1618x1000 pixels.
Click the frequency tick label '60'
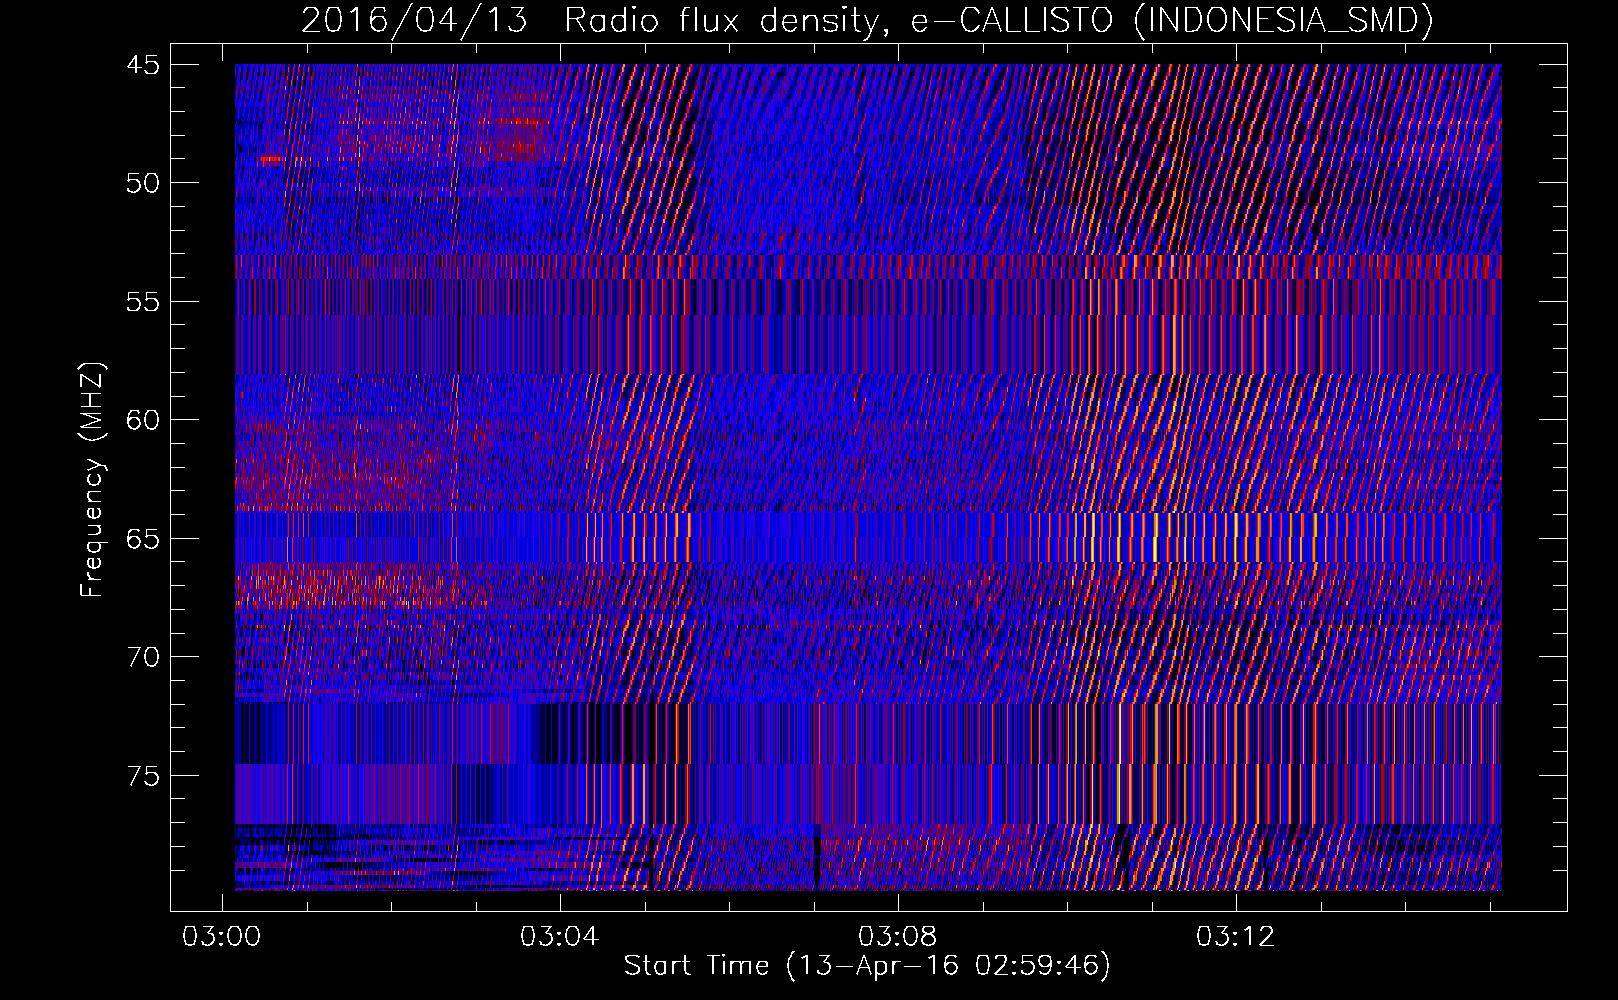tap(143, 420)
